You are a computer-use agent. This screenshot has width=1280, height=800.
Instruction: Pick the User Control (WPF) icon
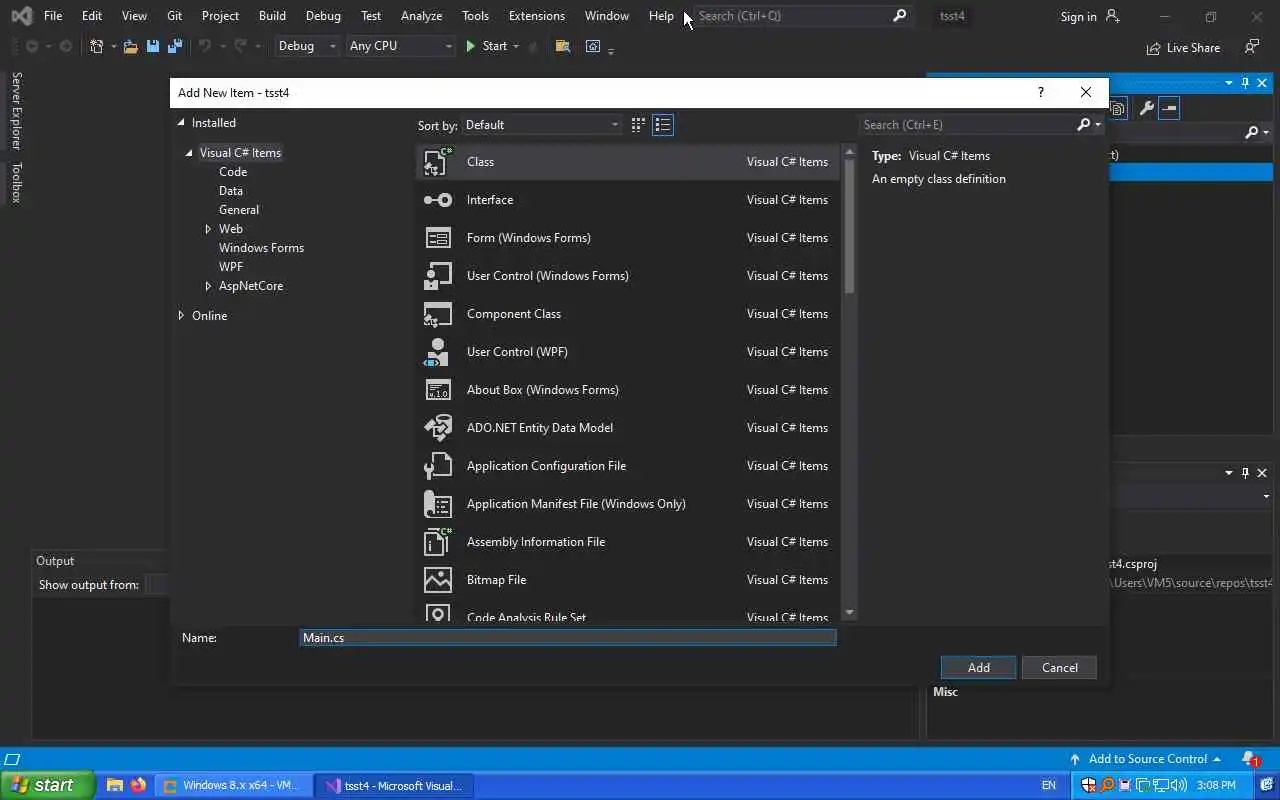tap(438, 352)
